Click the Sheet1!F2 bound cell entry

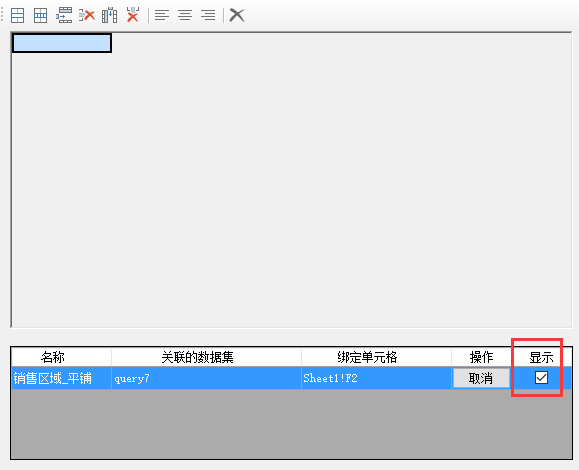(x=376, y=378)
